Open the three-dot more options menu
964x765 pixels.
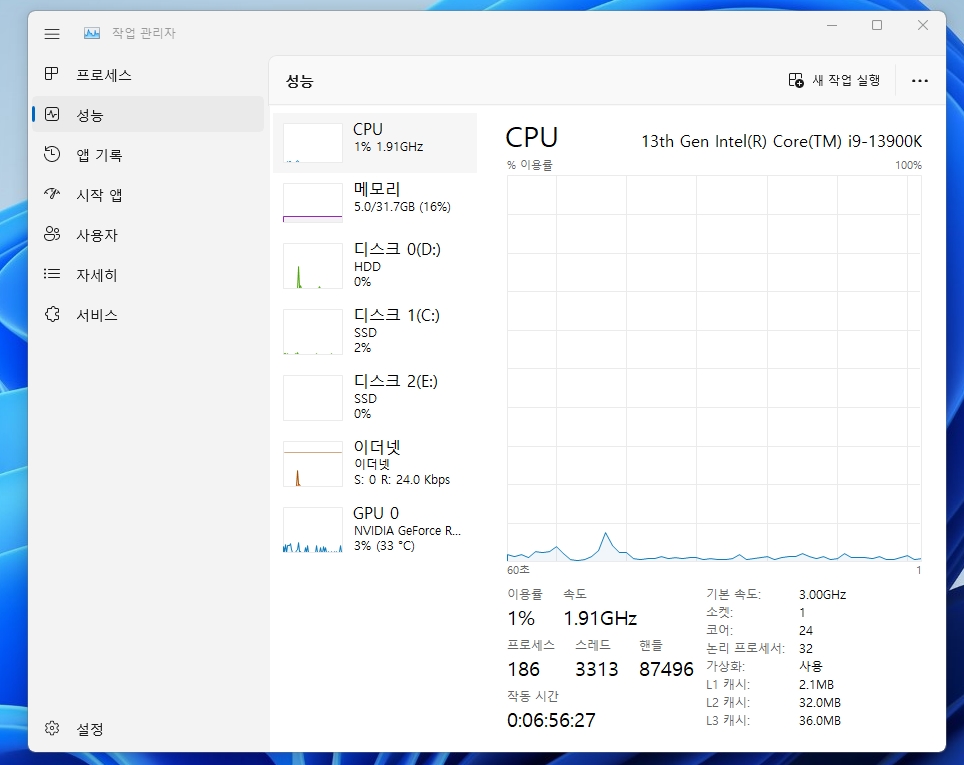920,81
